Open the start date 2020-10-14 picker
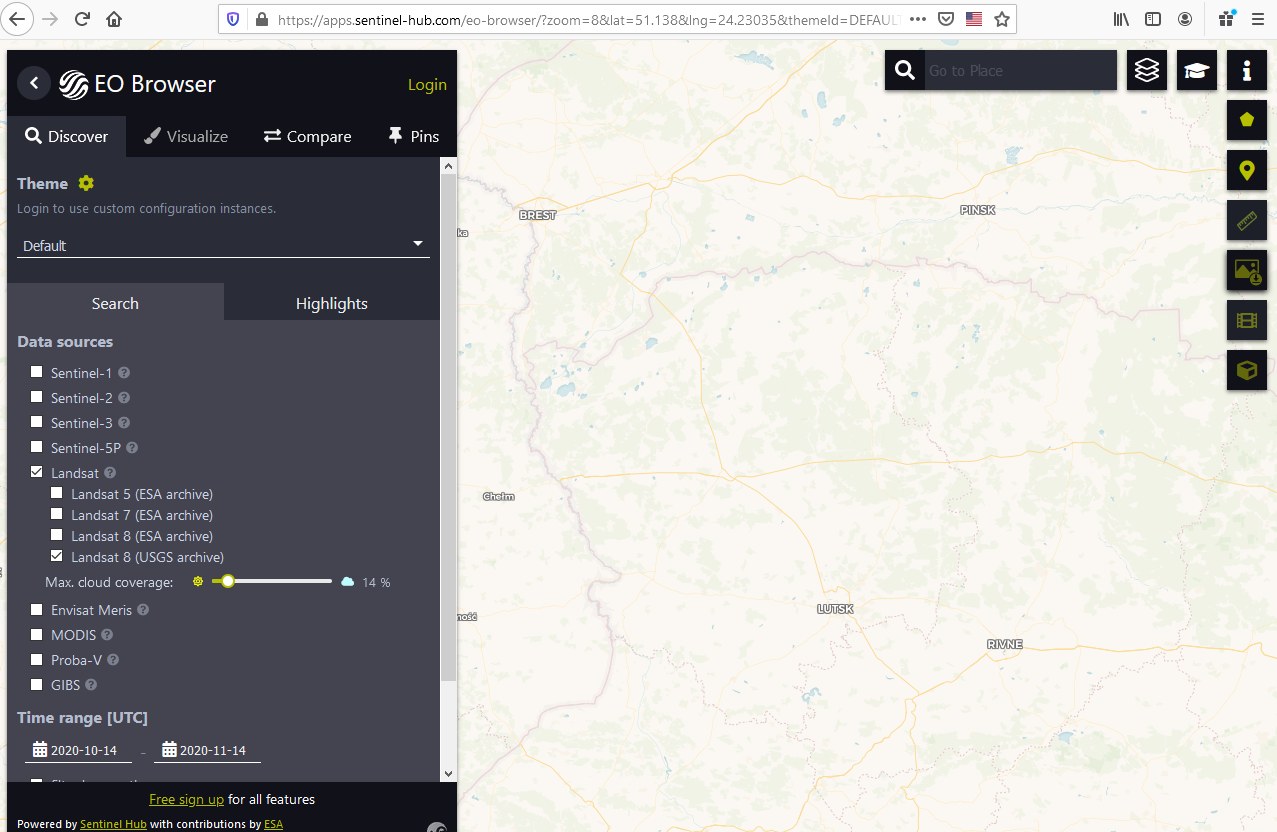Screen dimensions: 1277x832 pyautogui.click(x=76, y=750)
